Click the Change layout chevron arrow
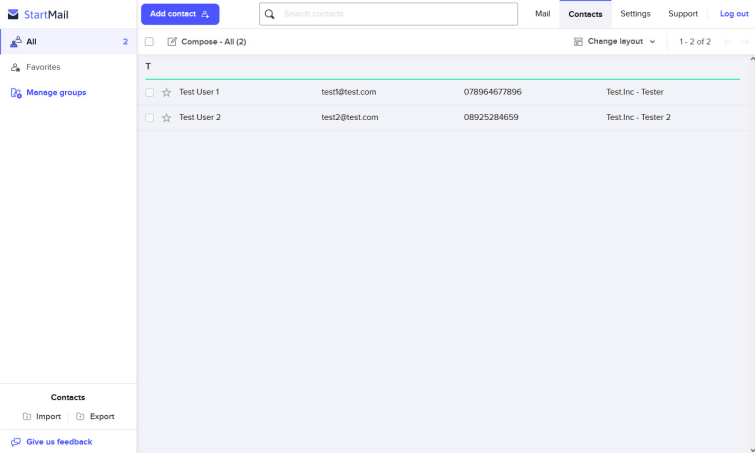Image resolution: width=755 pixels, height=453 pixels. click(x=652, y=42)
